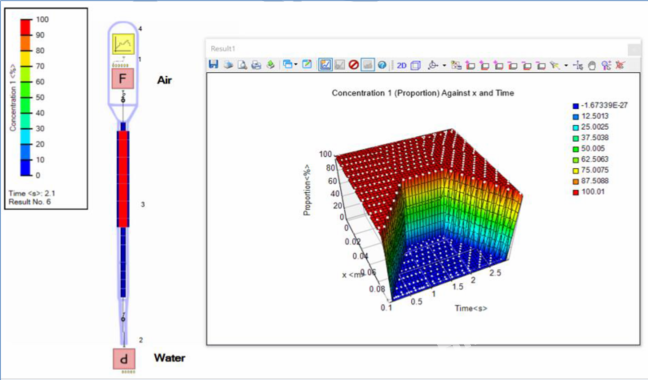Toggle the 3D box view icon

[415, 65]
